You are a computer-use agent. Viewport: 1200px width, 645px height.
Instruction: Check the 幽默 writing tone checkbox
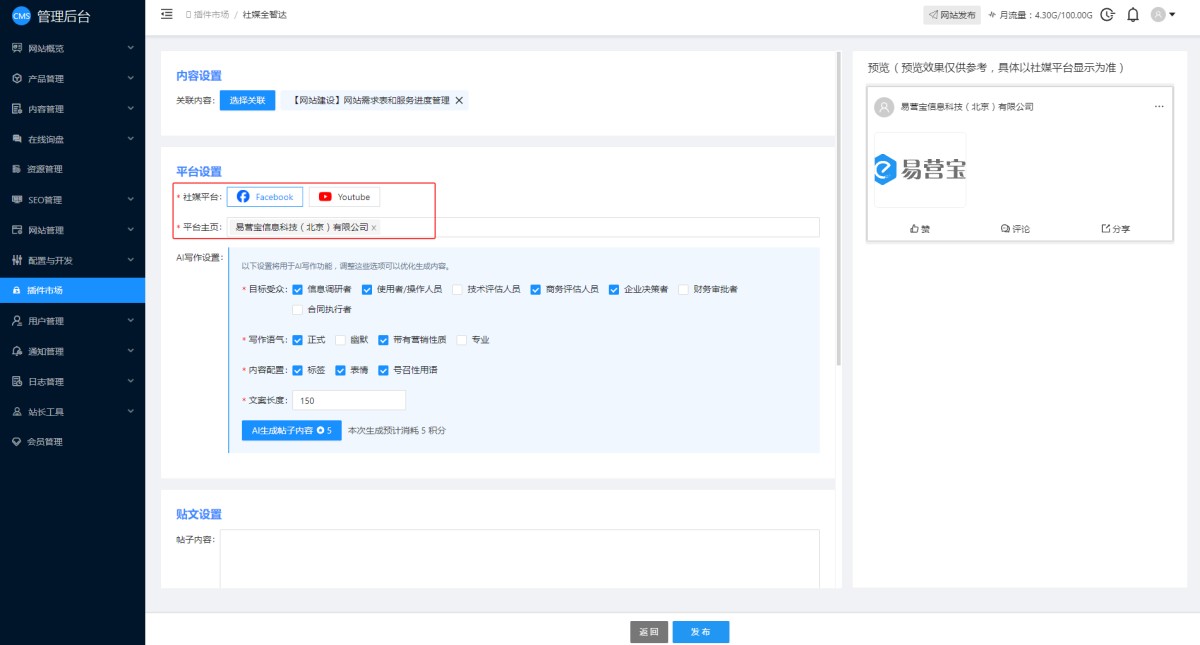click(340, 340)
